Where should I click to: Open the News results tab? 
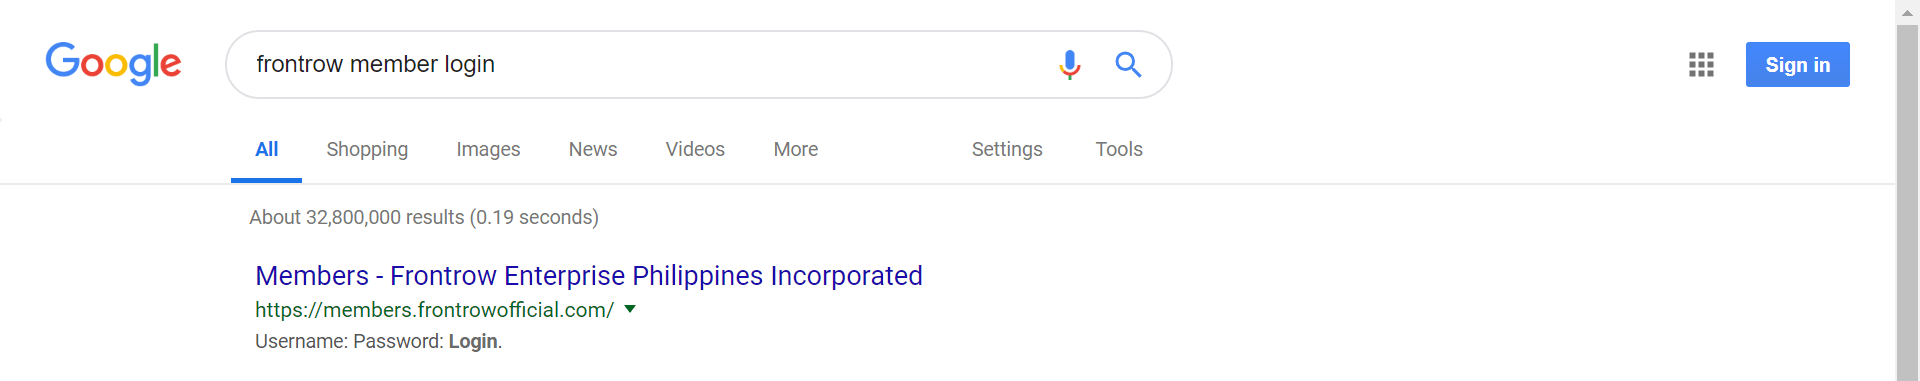593,149
